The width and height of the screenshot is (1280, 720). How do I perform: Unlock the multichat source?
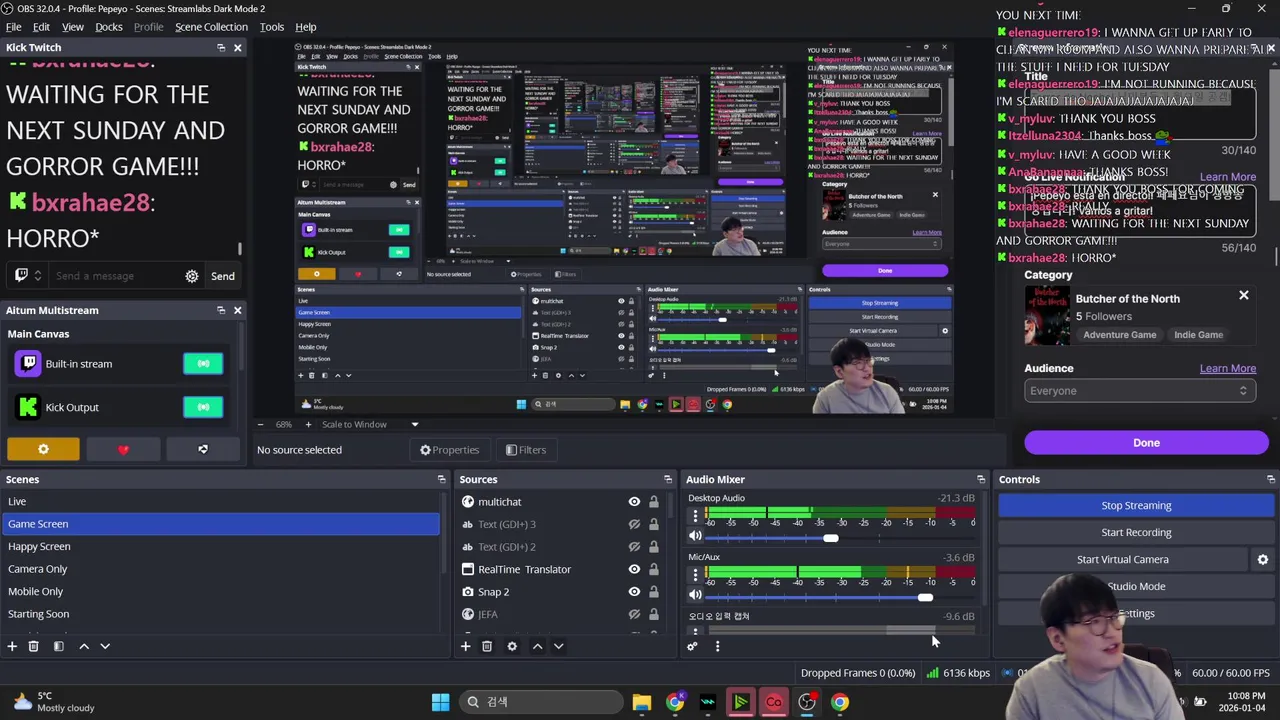(x=654, y=502)
